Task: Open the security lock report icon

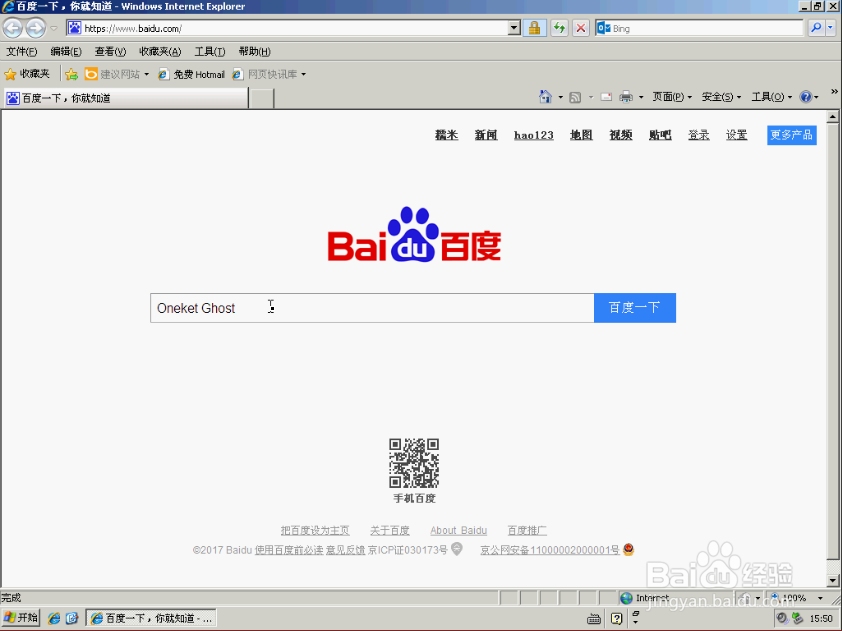Action: click(x=534, y=28)
